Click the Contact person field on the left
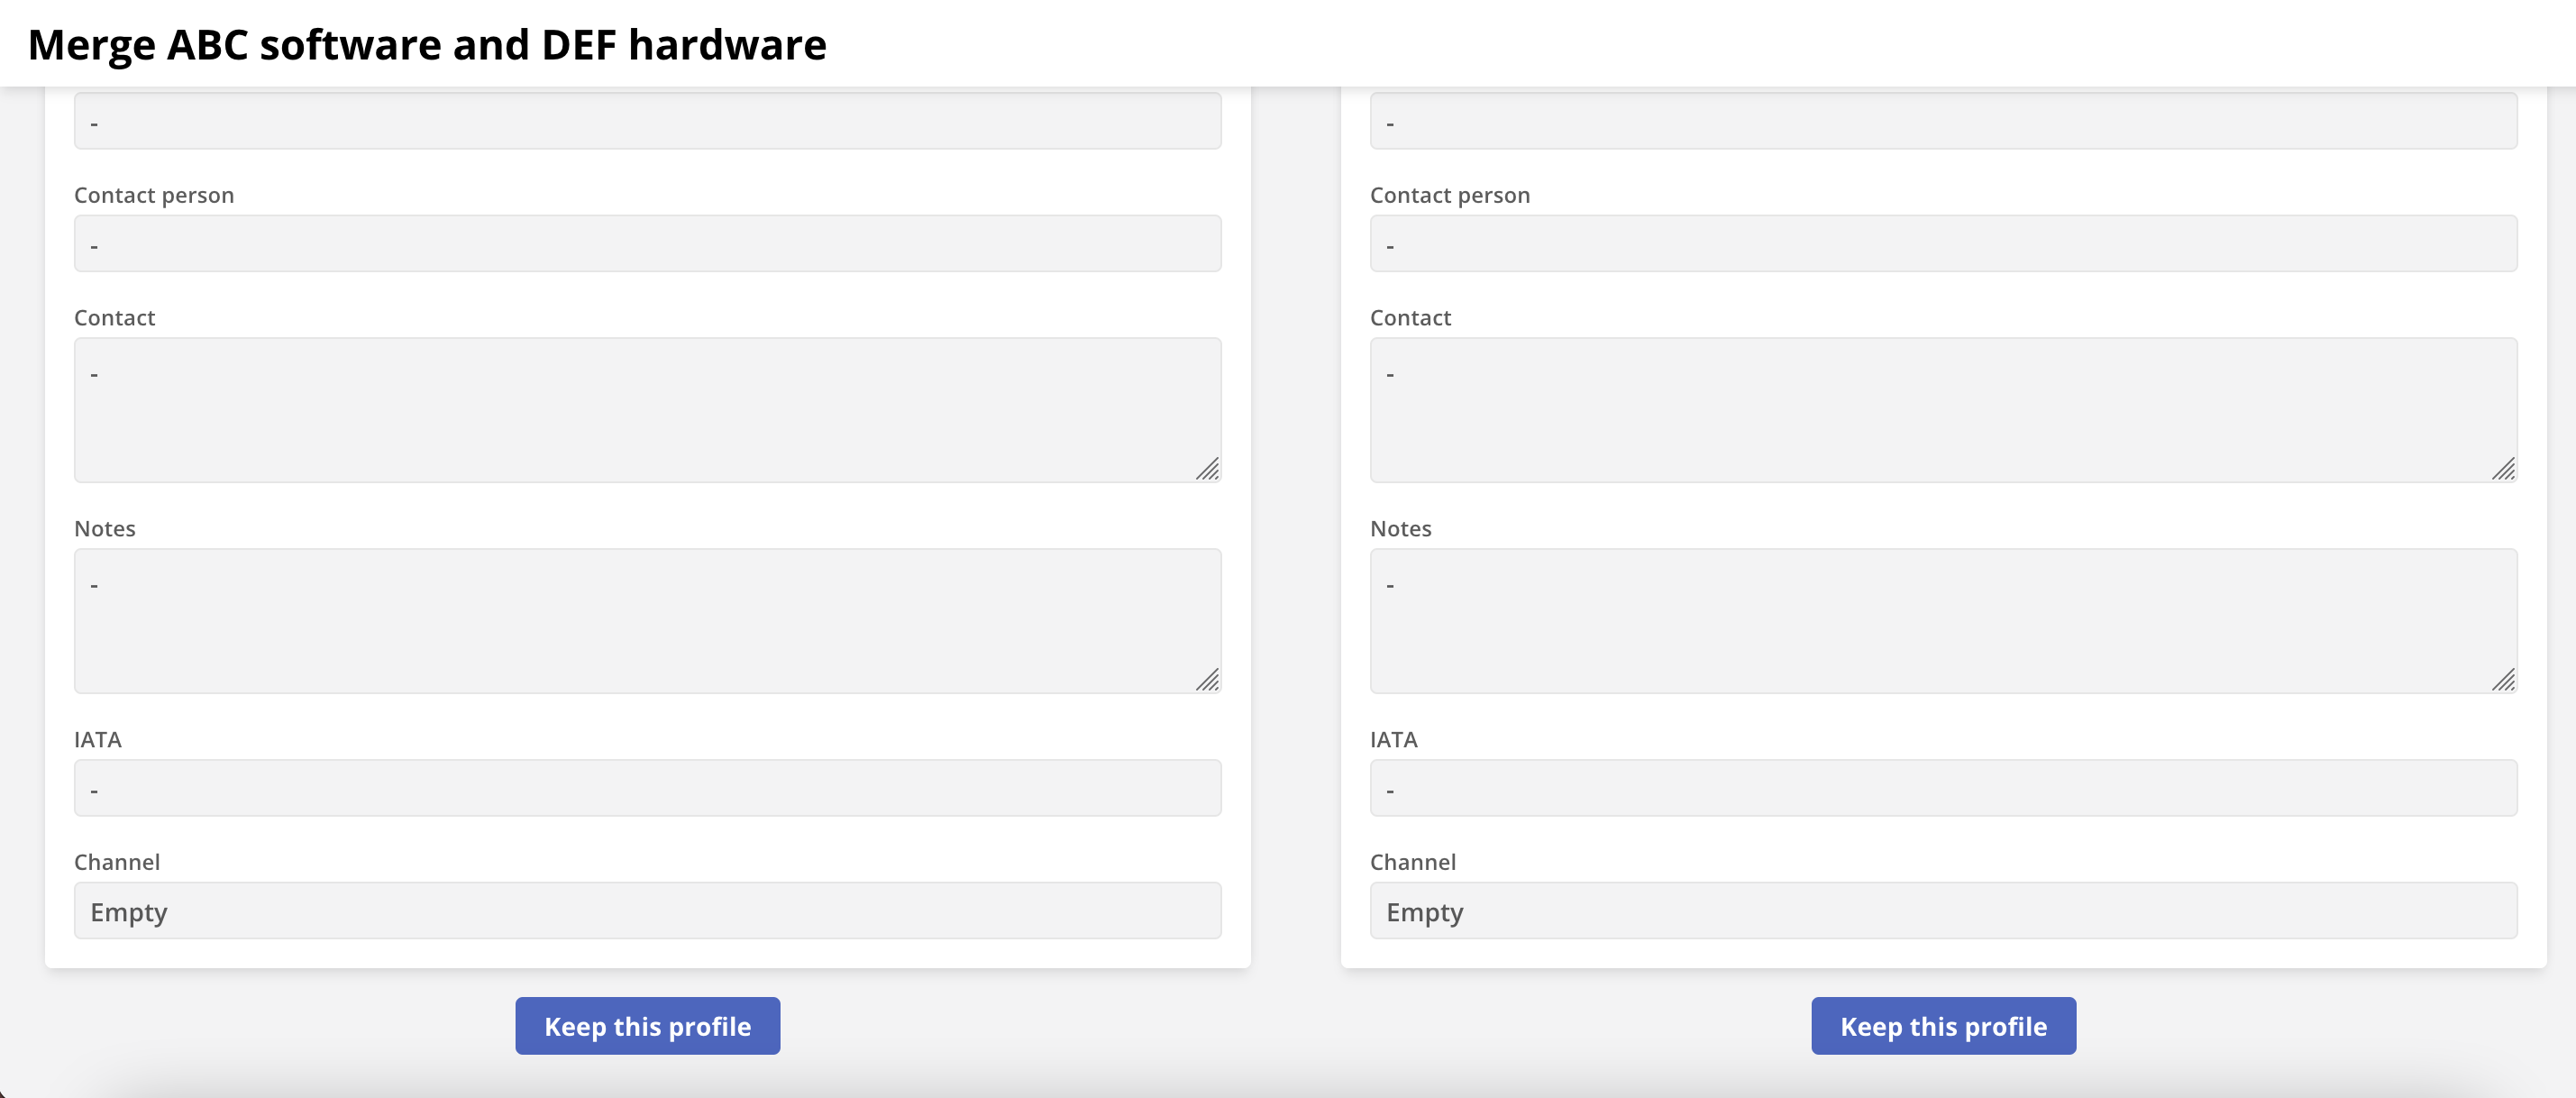 646,242
